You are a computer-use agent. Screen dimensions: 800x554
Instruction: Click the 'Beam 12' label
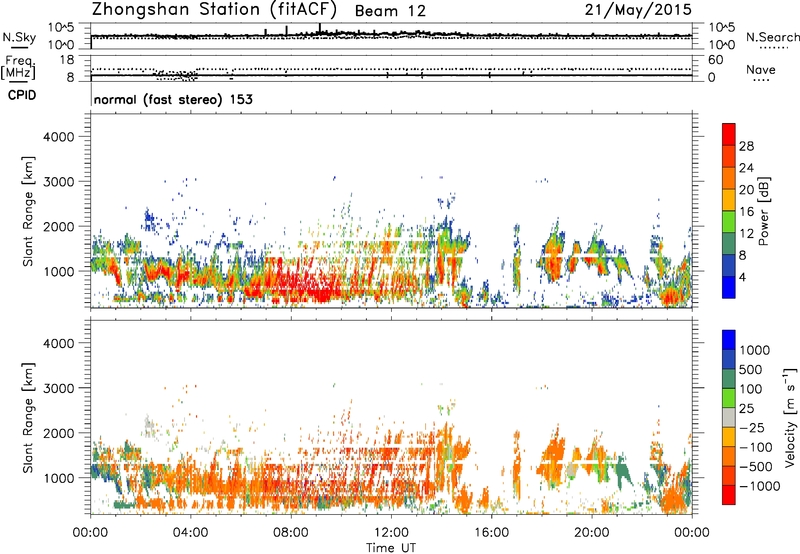coord(390,11)
